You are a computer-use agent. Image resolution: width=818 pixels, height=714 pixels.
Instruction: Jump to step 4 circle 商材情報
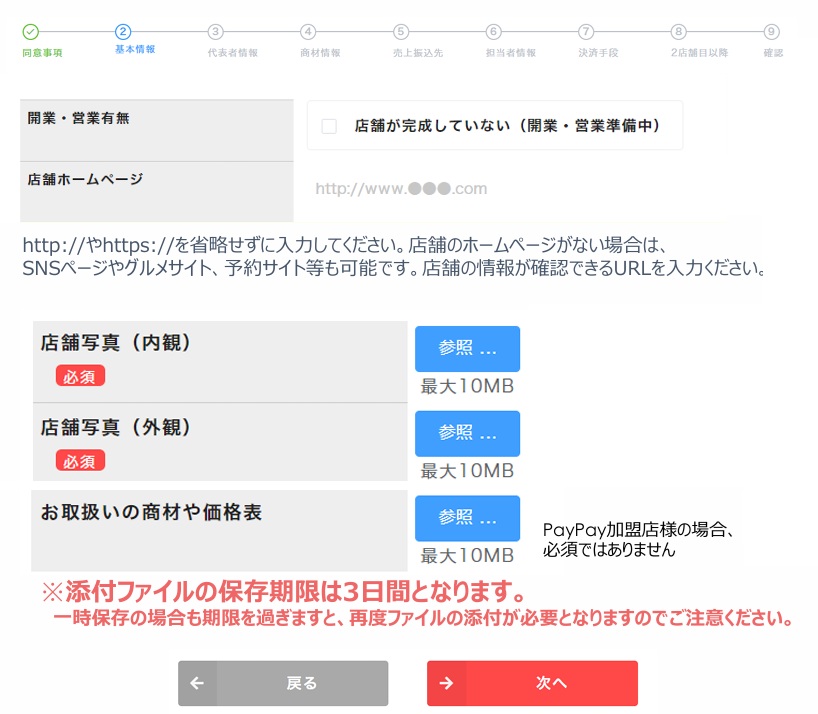(308, 32)
